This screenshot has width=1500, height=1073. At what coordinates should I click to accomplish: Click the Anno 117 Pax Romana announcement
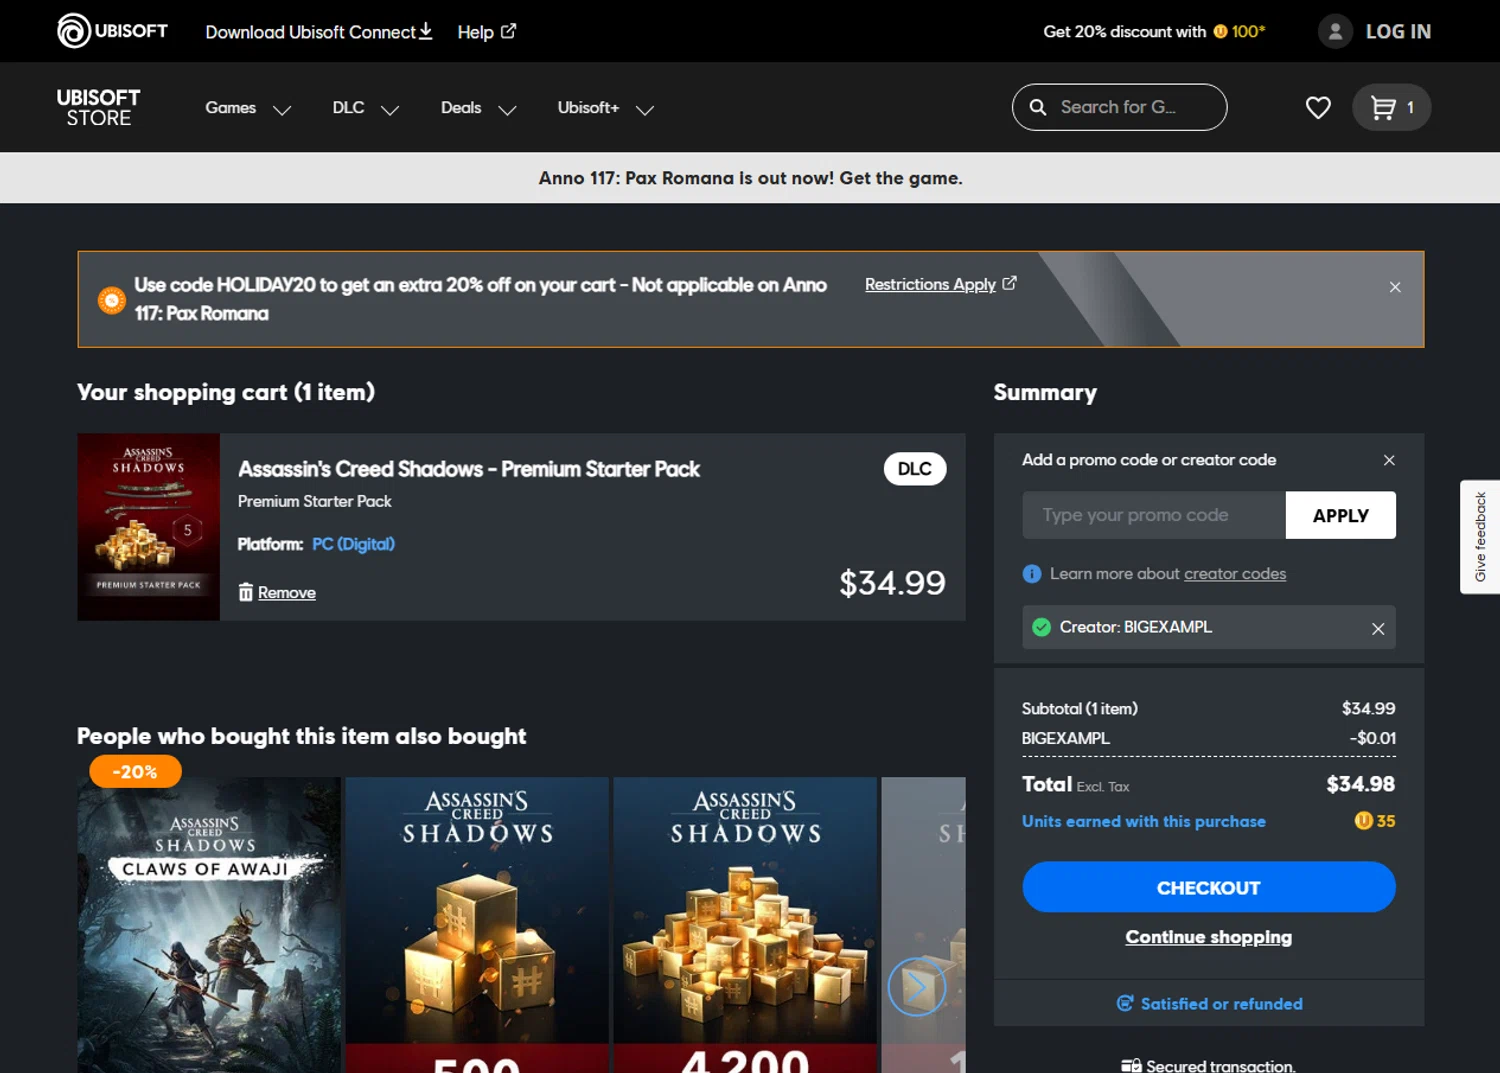(x=750, y=178)
